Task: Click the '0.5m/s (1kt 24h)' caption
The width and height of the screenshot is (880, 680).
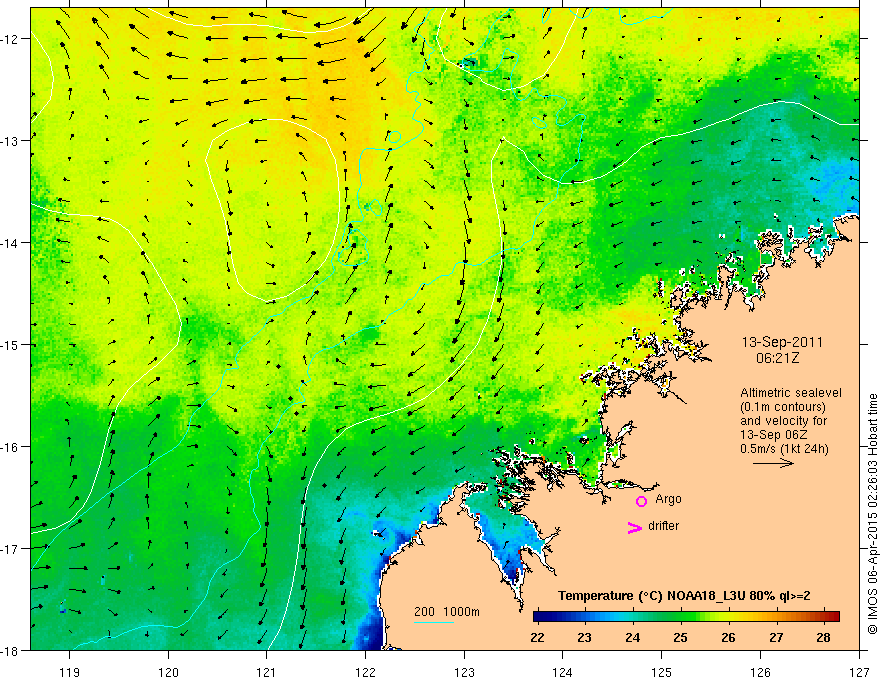Action: point(784,449)
